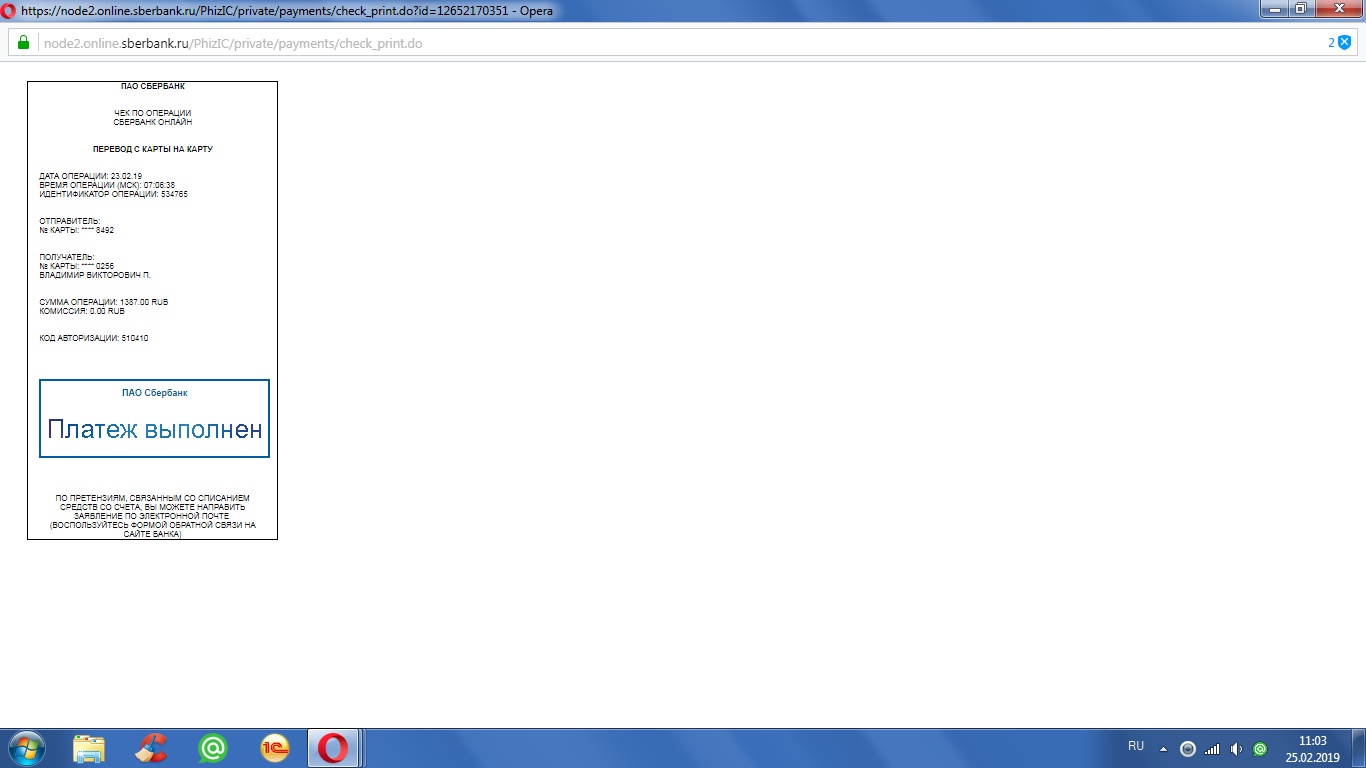Screen dimensions: 1366x768
Task: Maximize or restore the Opera window
Action: [1300, 8]
